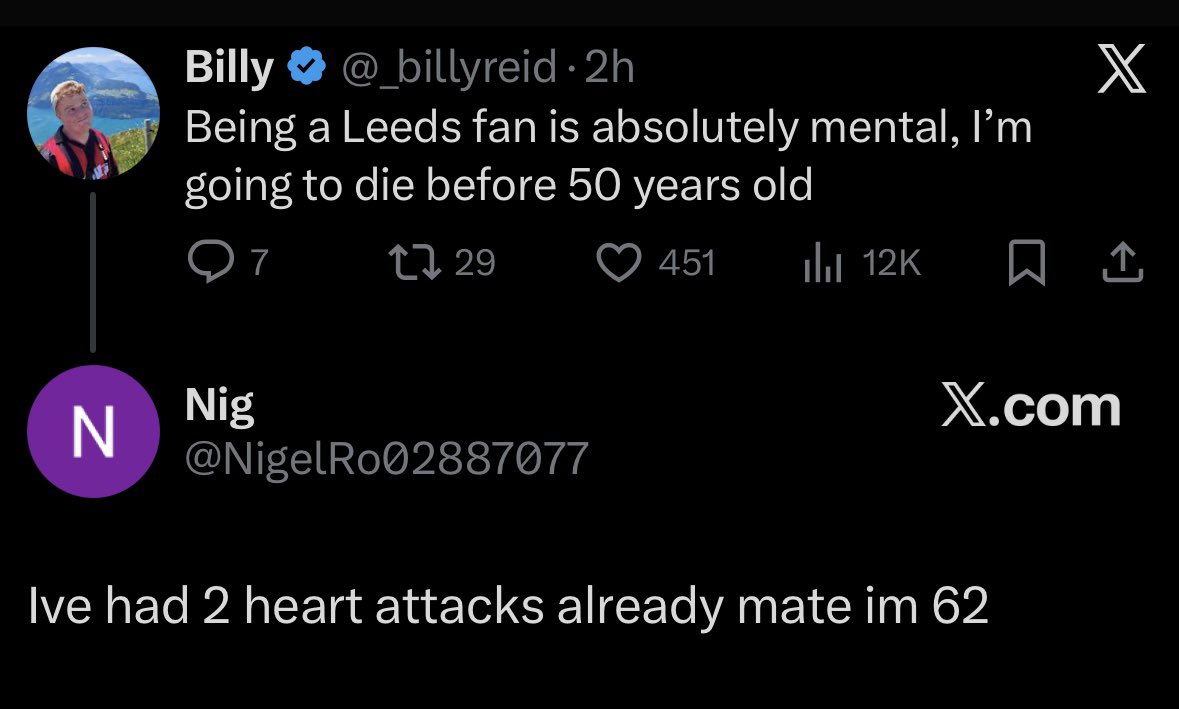Screen dimensions: 1179x709
Task: Select Billy's tweet text about Leeds
Action: tap(607, 157)
